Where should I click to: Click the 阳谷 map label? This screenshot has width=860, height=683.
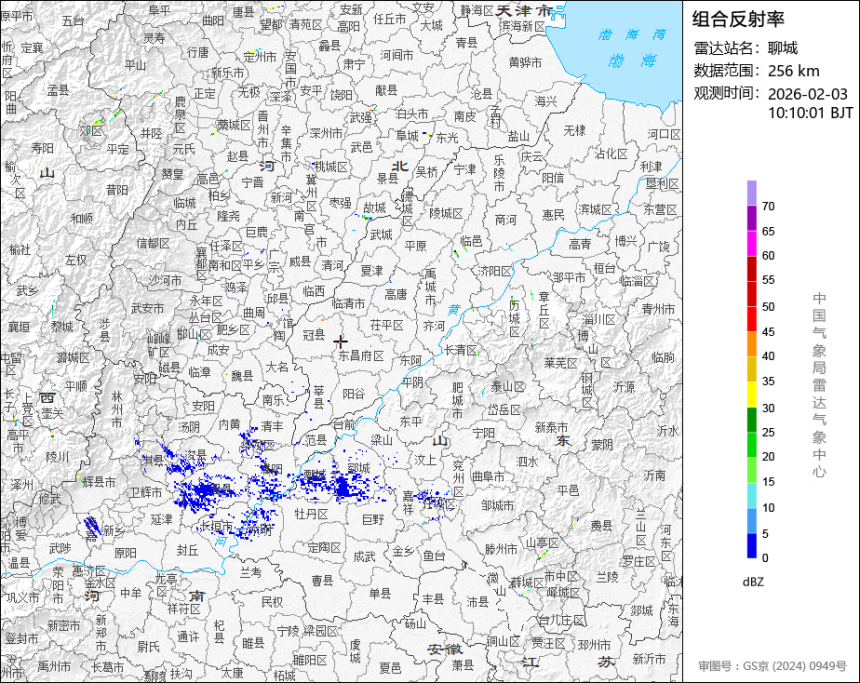click(353, 393)
